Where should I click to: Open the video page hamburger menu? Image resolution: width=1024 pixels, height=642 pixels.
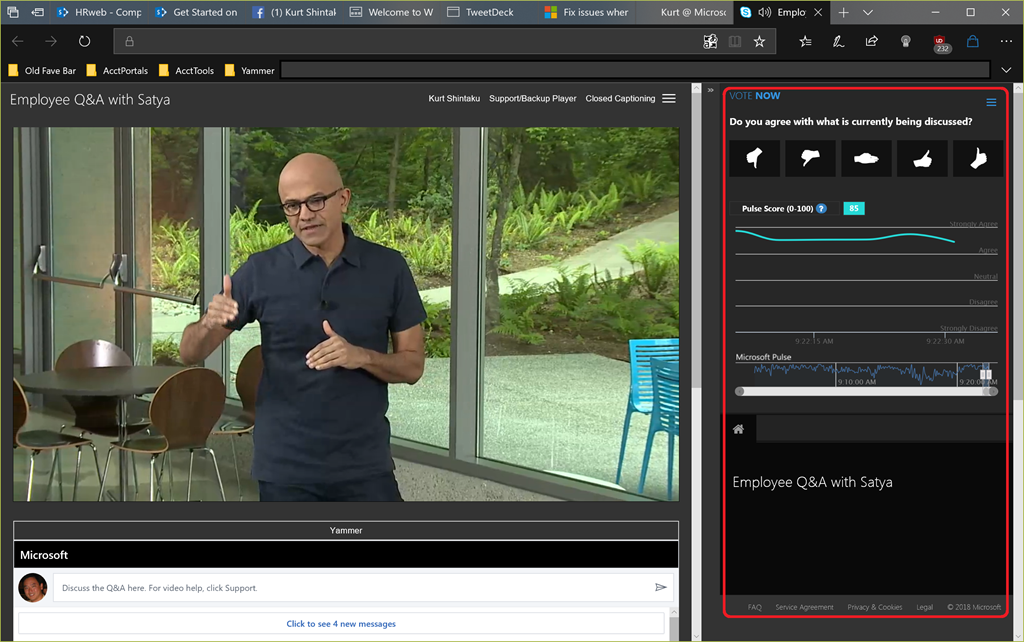pyautogui.click(x=669, y=99)
